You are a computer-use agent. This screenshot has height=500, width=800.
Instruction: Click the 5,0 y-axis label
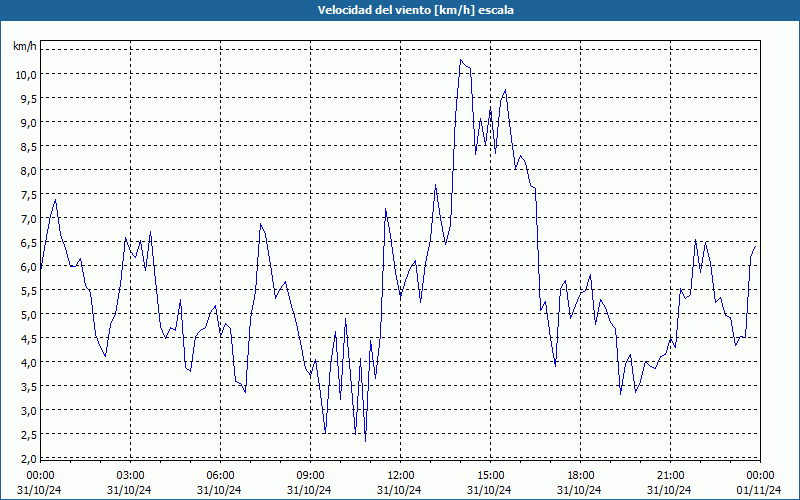29,314
